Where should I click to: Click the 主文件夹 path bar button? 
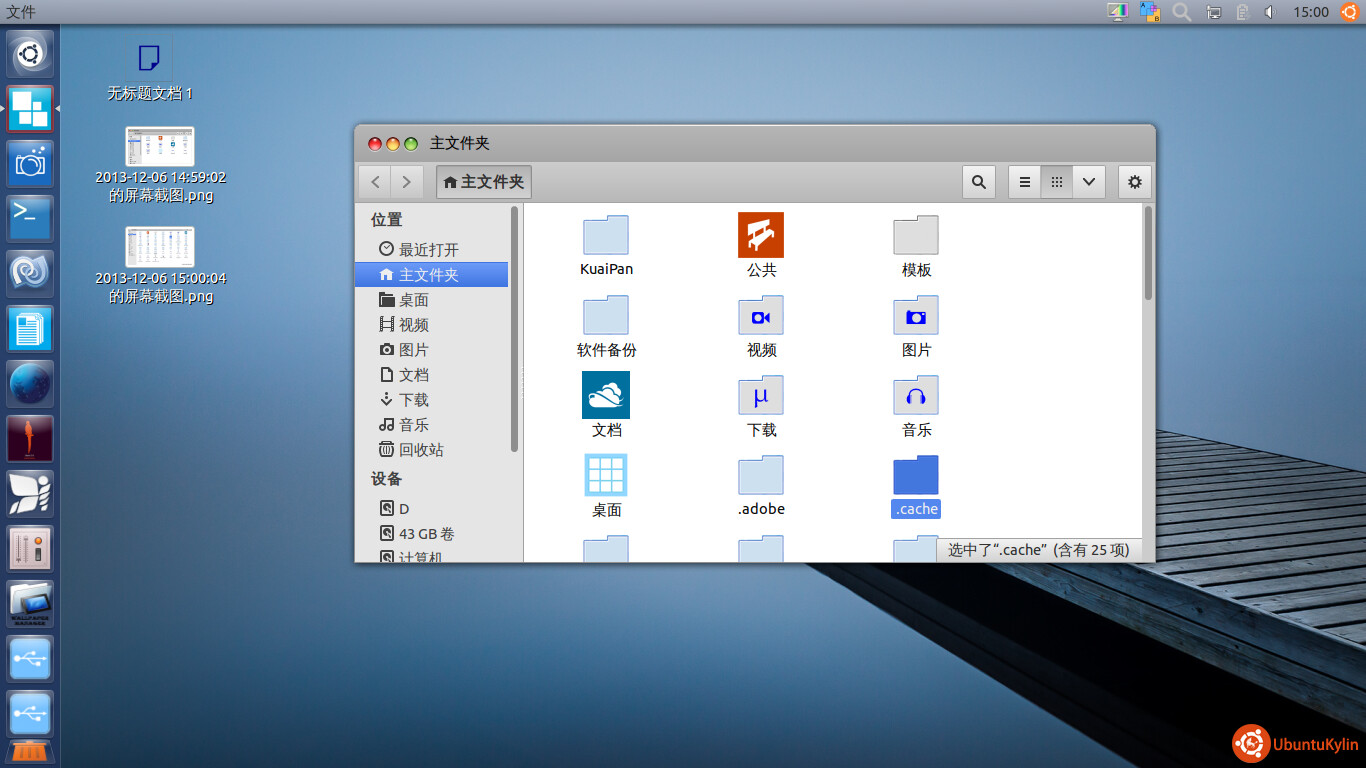(x=484, y=182)
